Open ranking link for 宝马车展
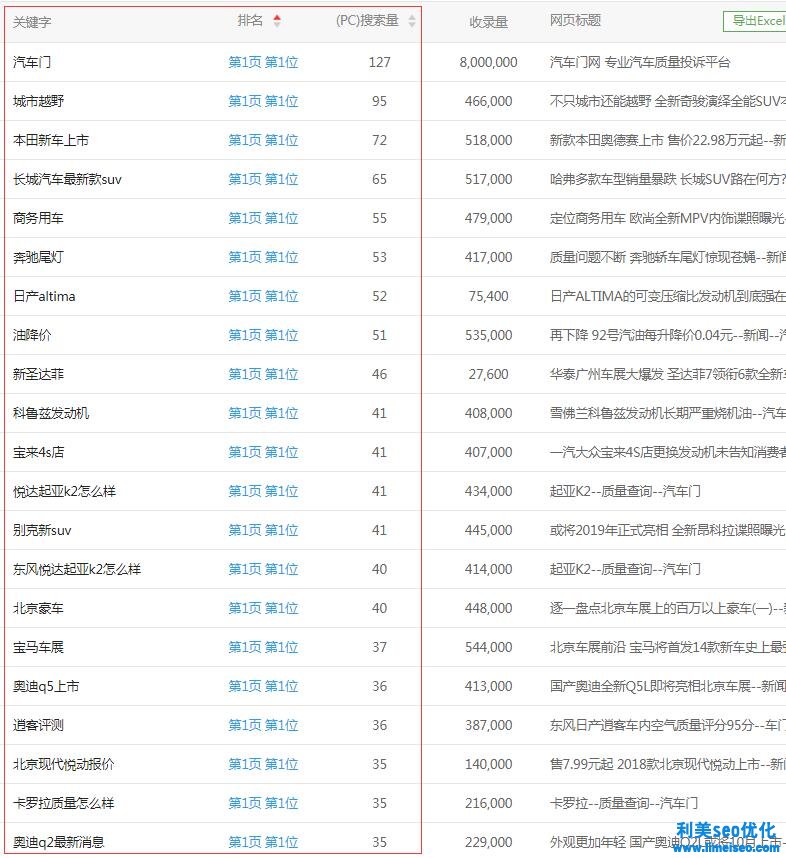This screenshot has height=858, width=786. [x=263, y=647]
